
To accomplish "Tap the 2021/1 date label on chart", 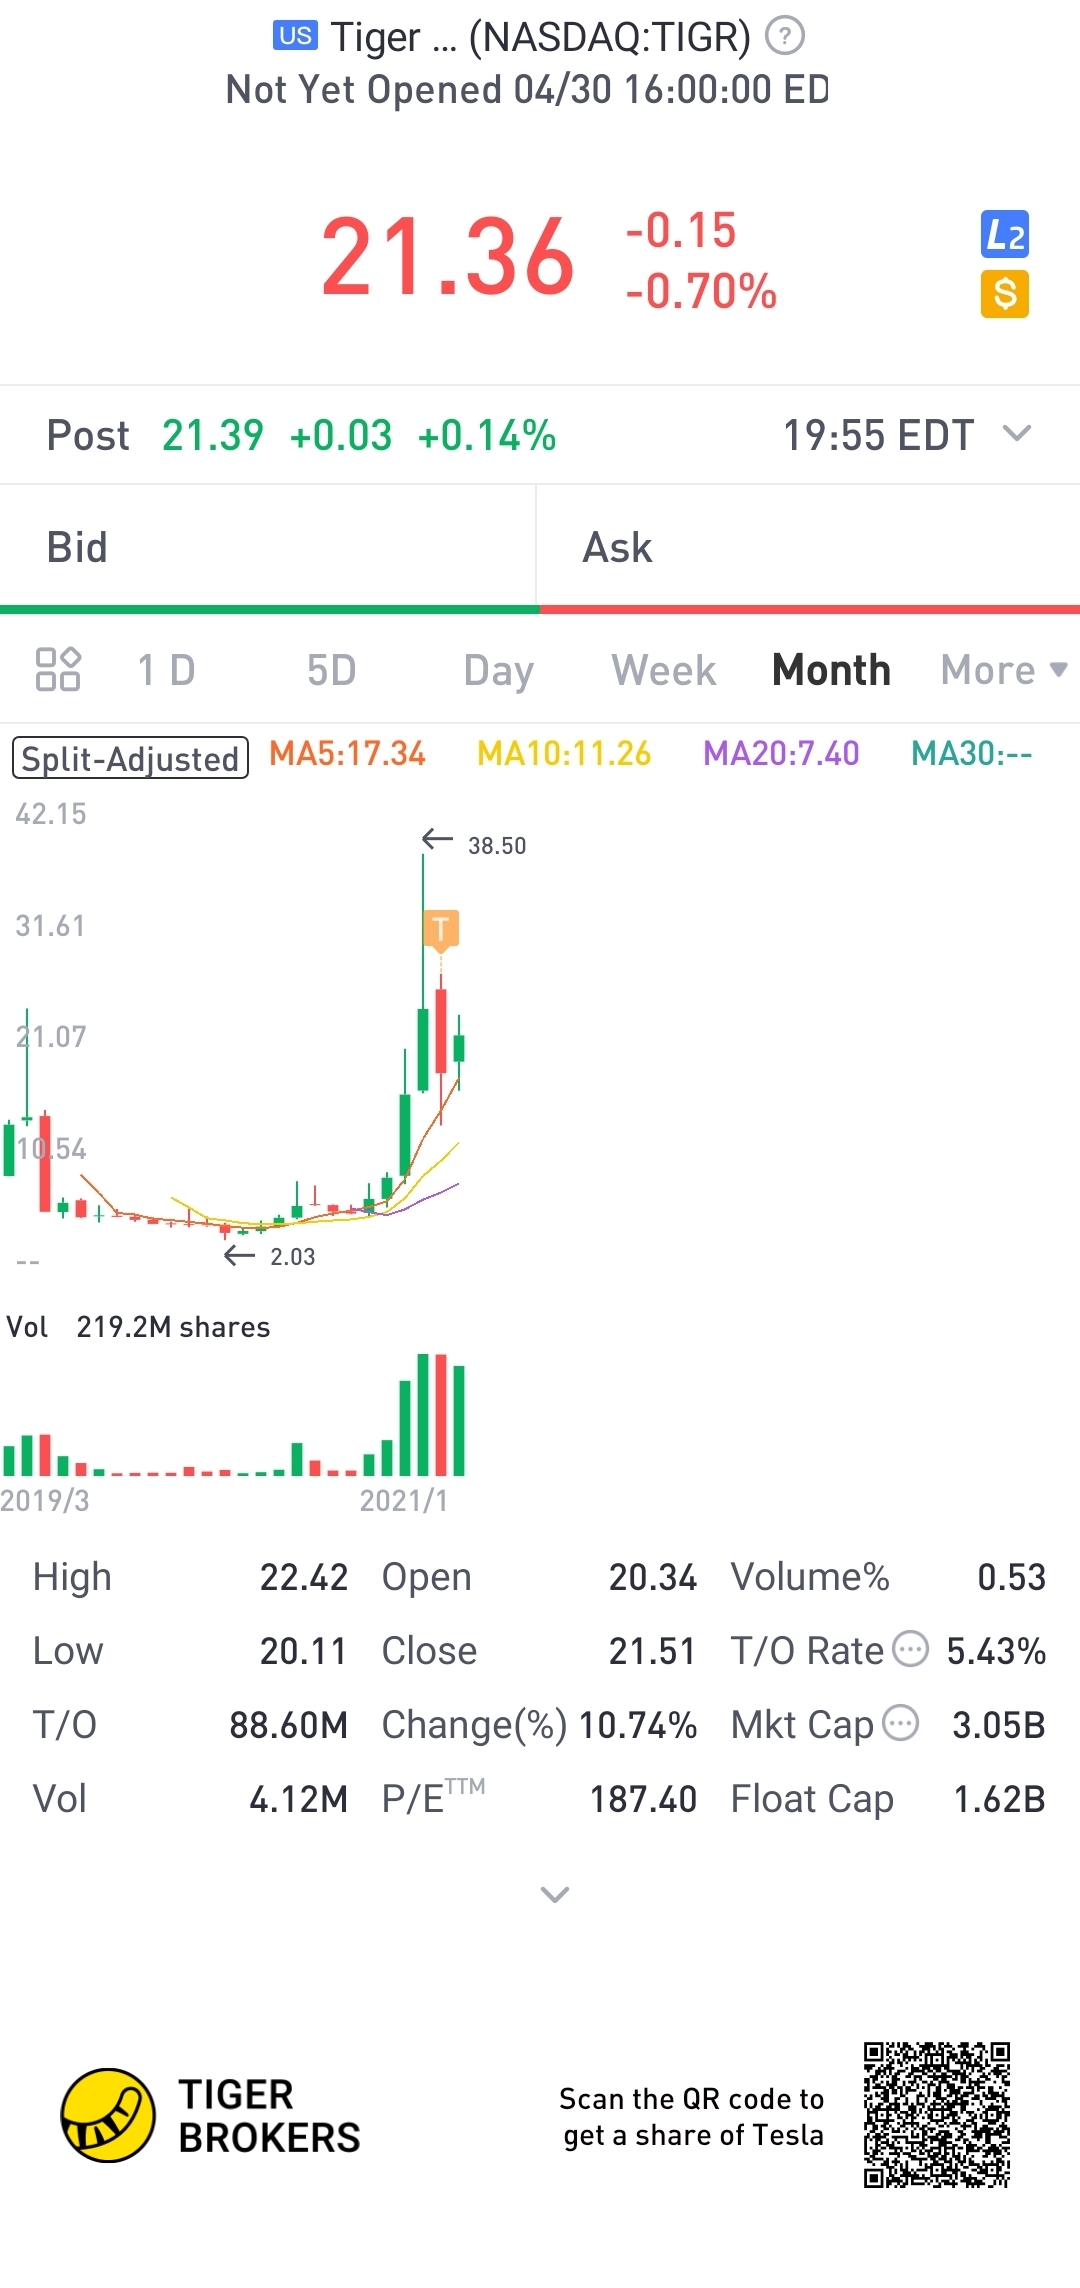I will coord(404,1500).
